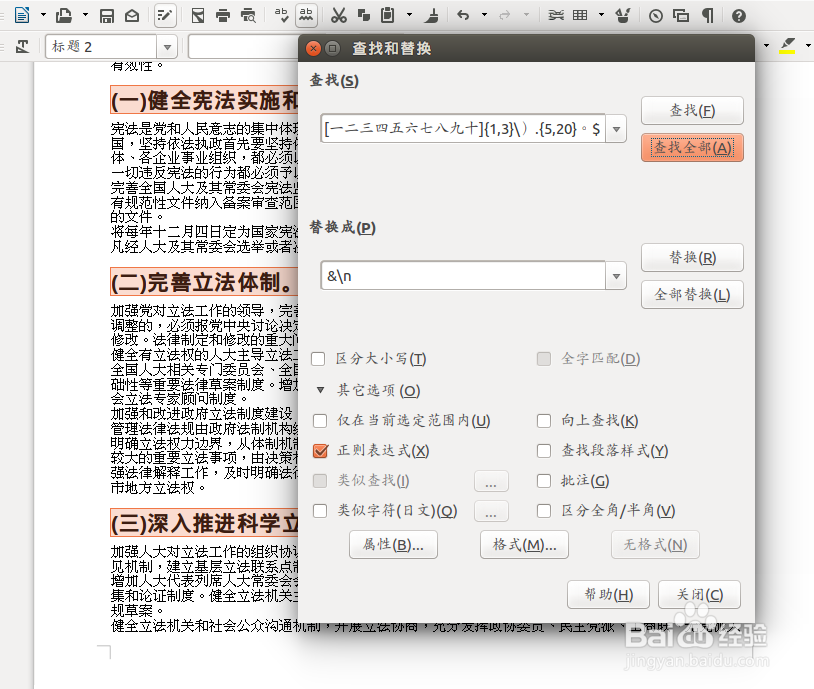Screen dimensions: 814x689
Task: Create a new document with the New icon
Action: (x=22, y=16)
